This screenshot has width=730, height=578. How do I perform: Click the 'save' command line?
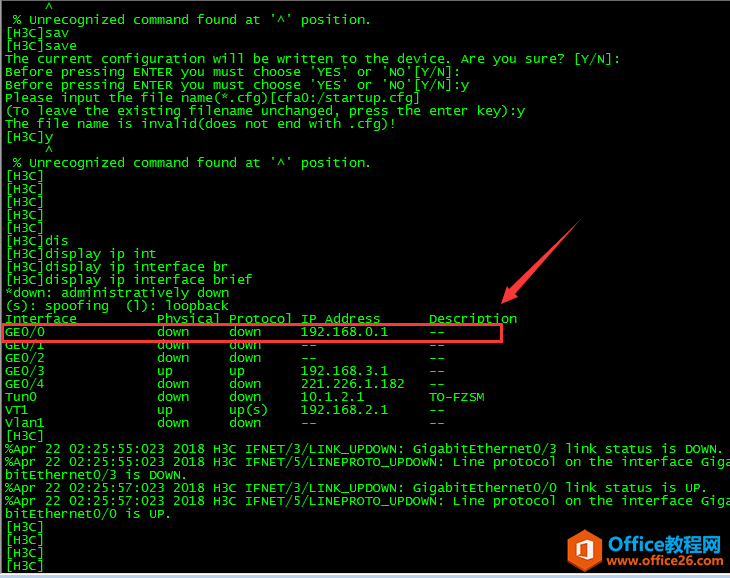[x=41, y=46]
